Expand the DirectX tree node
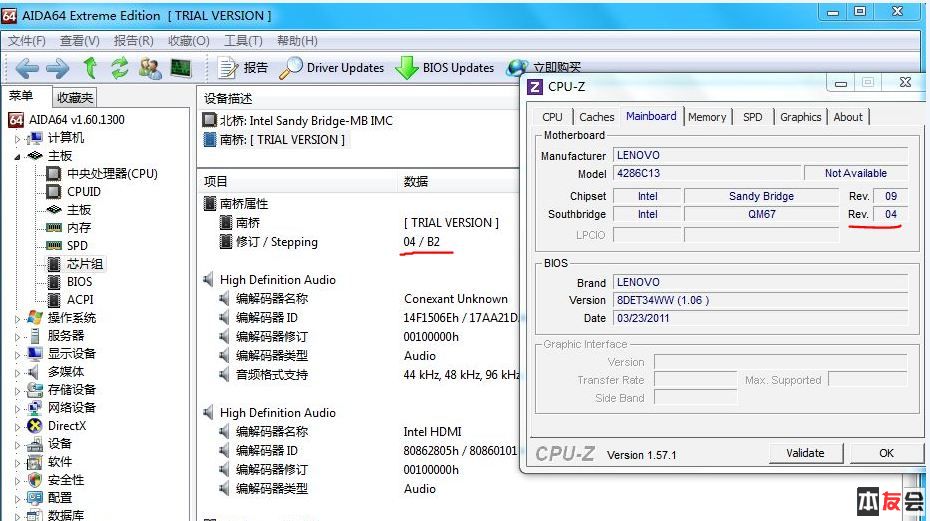930x521 pixels. tap(17, 427)
